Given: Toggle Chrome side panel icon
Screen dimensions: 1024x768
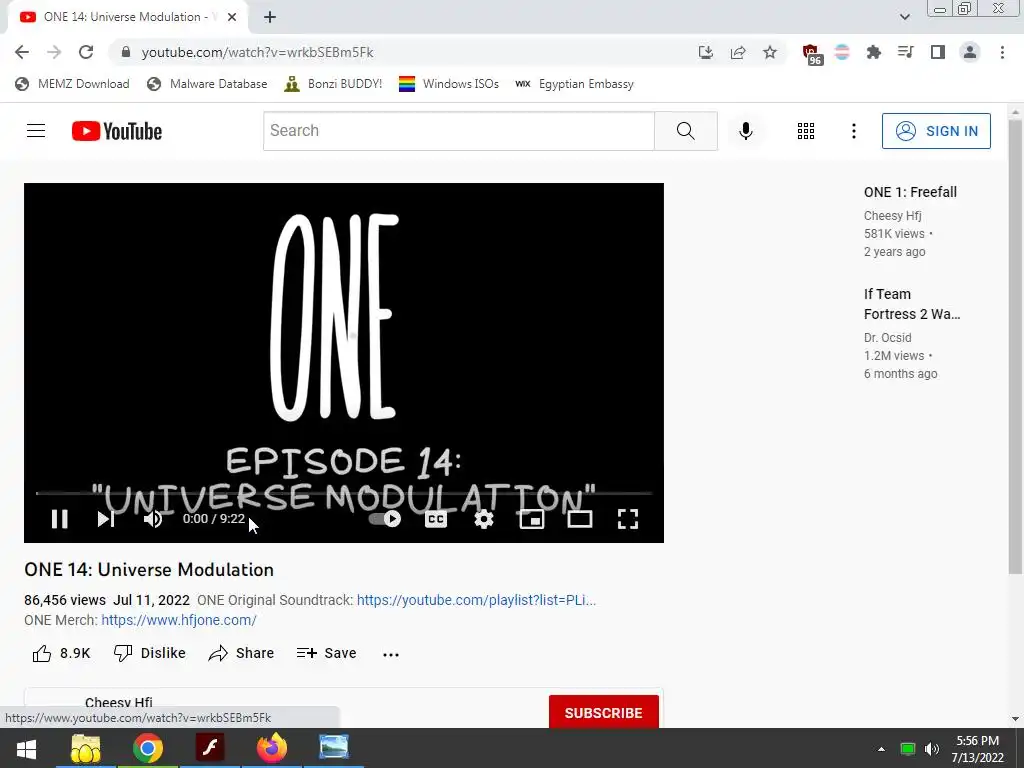Looking at the screenshot, I should tap(938, 52).
